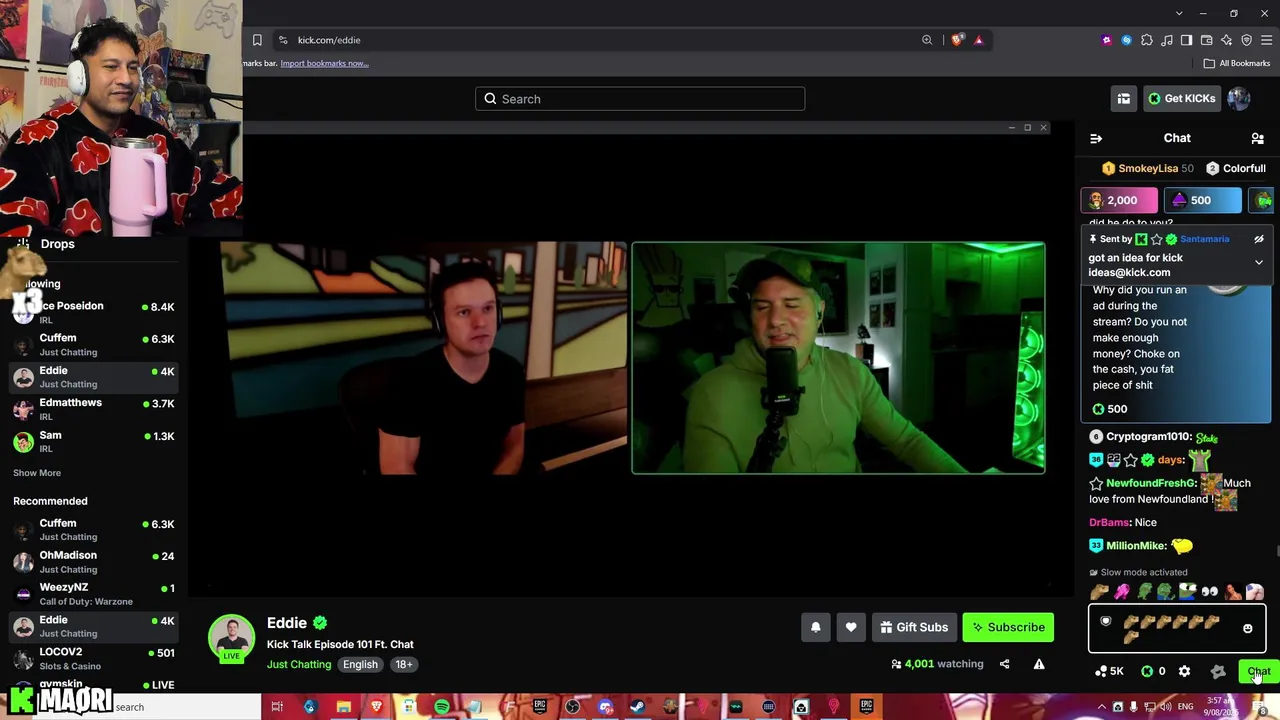Click the zoom magnifier in address bar
Screen dimensions: 1280x720
pos(927,40)
